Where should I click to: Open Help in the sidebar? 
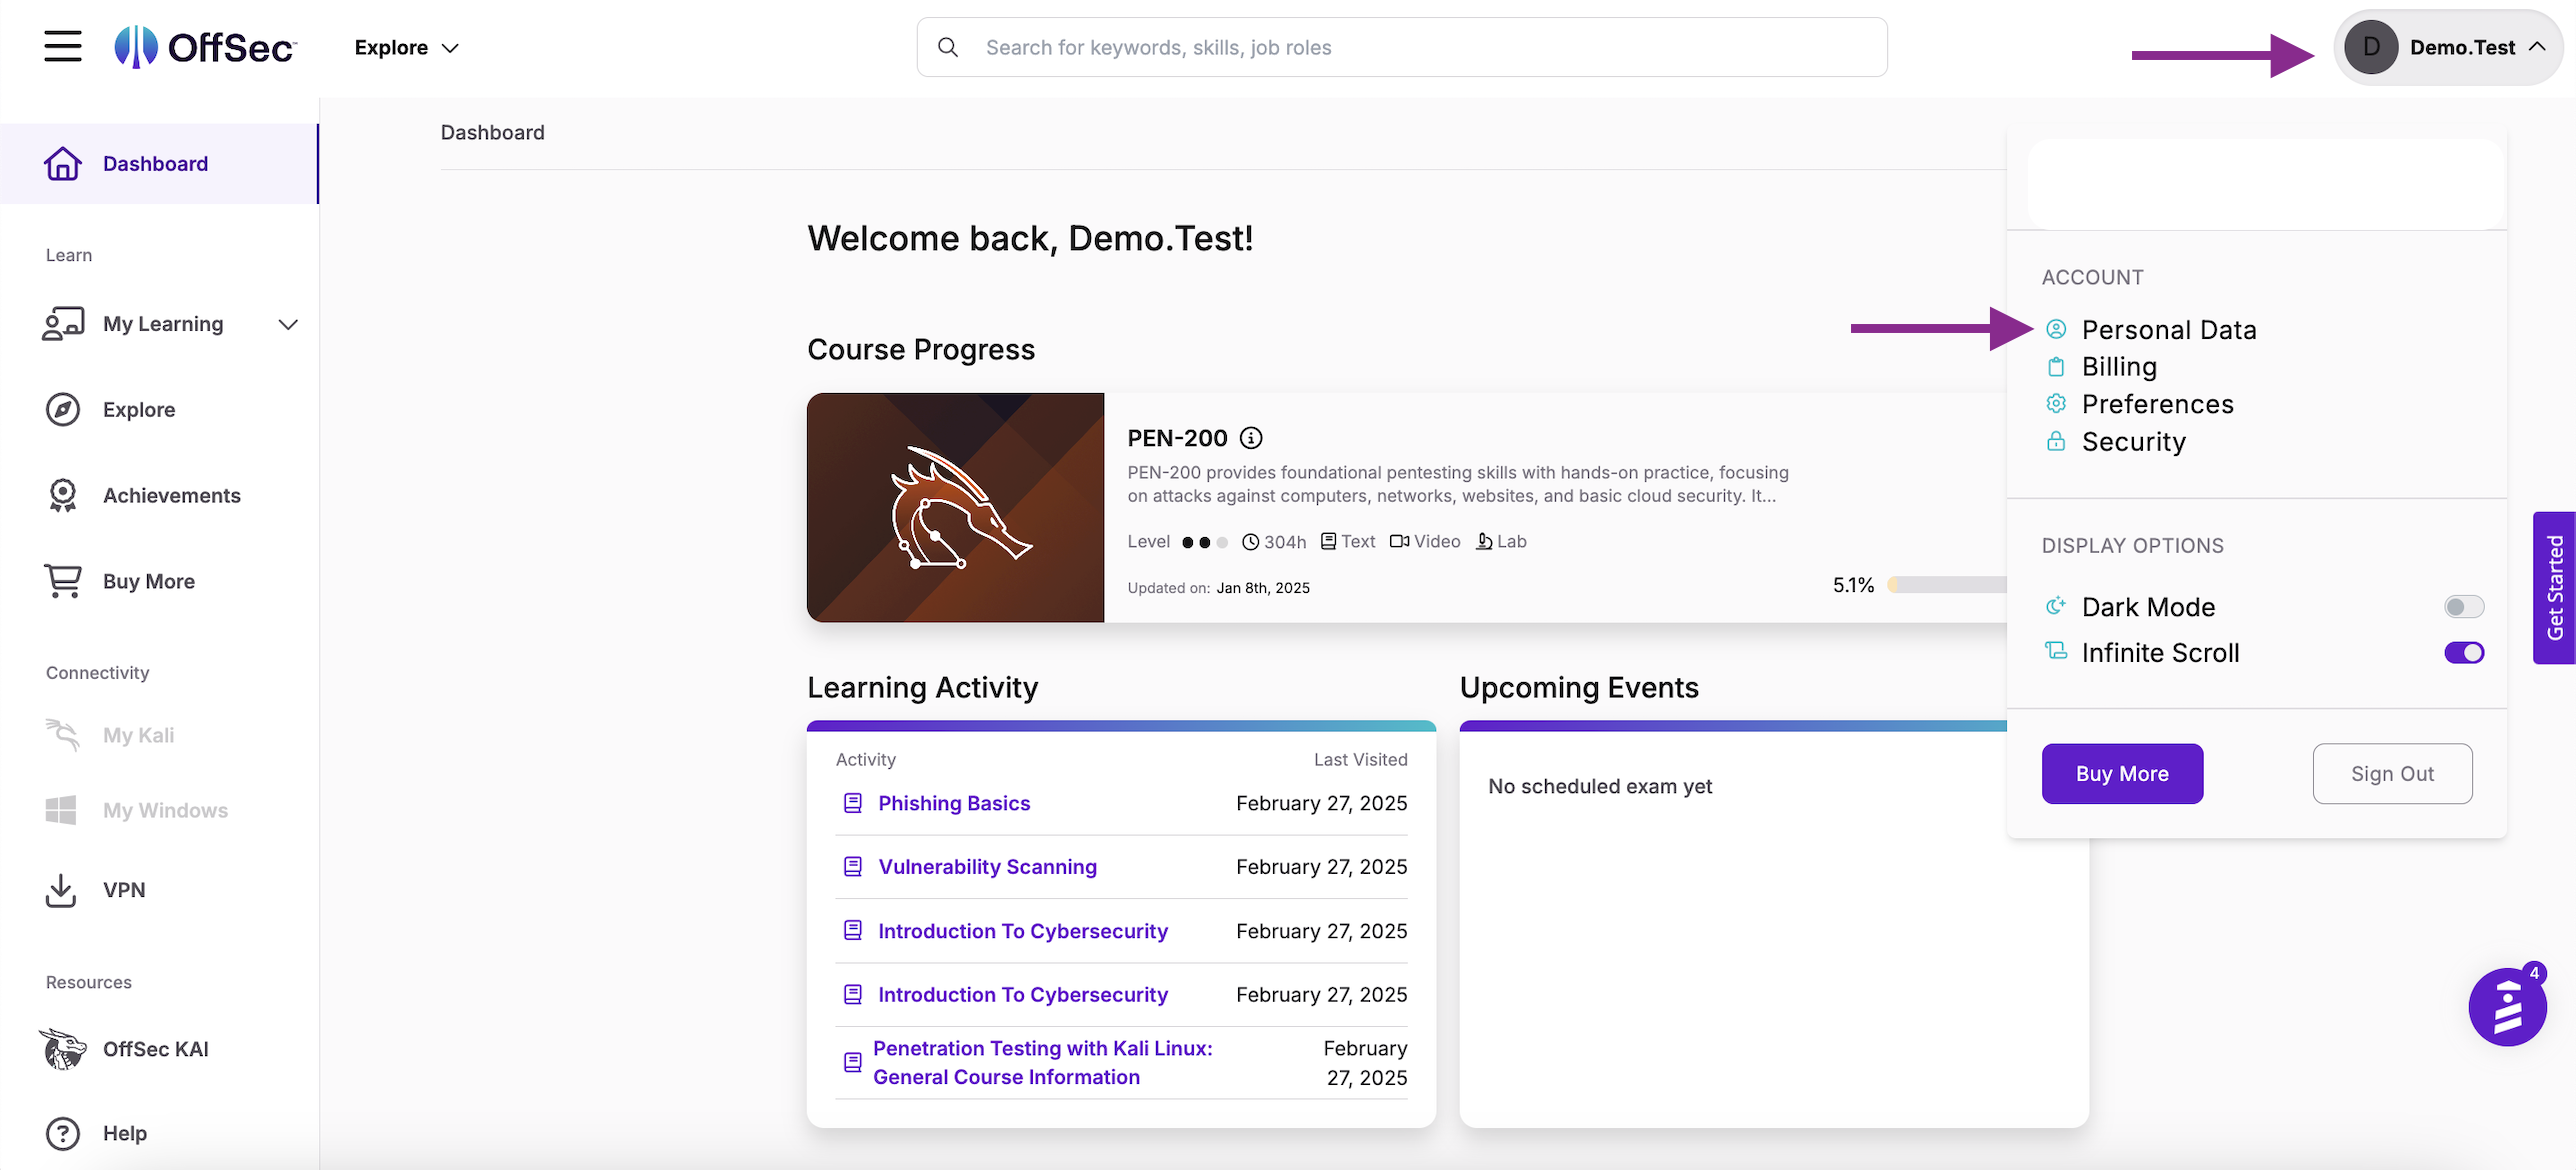125,1133
